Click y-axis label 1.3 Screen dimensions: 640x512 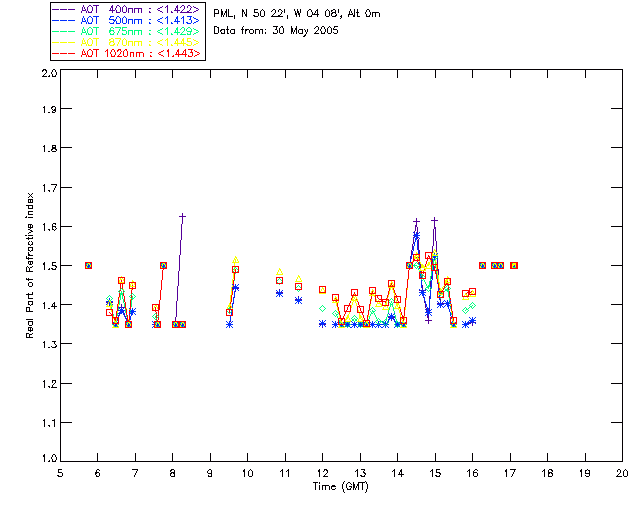tap(49, 344)
